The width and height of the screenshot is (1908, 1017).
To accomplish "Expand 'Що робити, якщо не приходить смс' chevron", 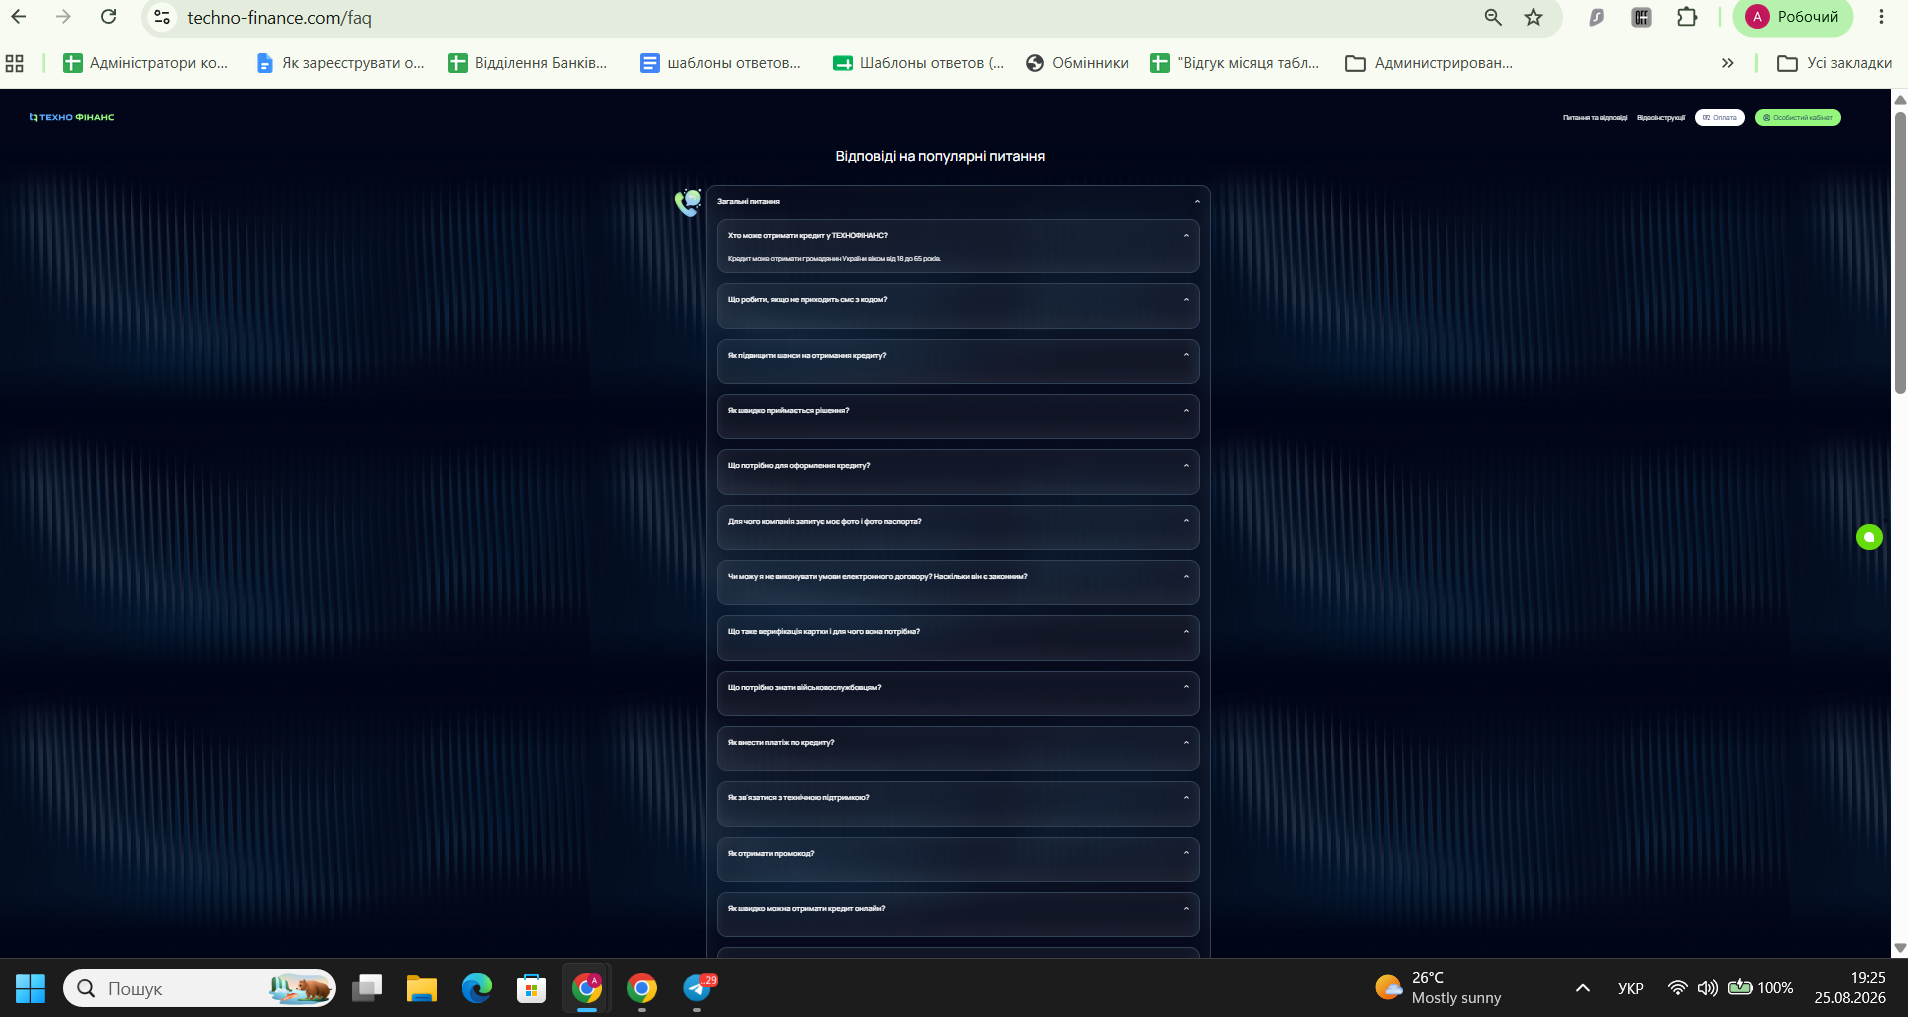I will pos(1186,300).
